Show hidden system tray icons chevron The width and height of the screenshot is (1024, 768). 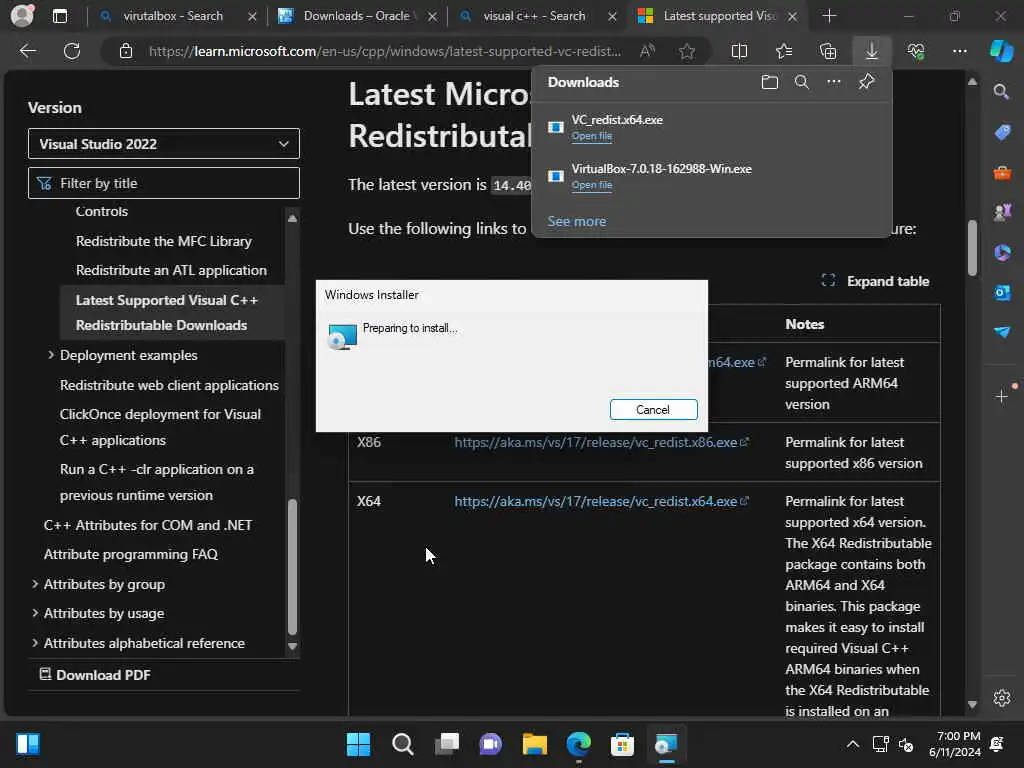click(853, 744)
